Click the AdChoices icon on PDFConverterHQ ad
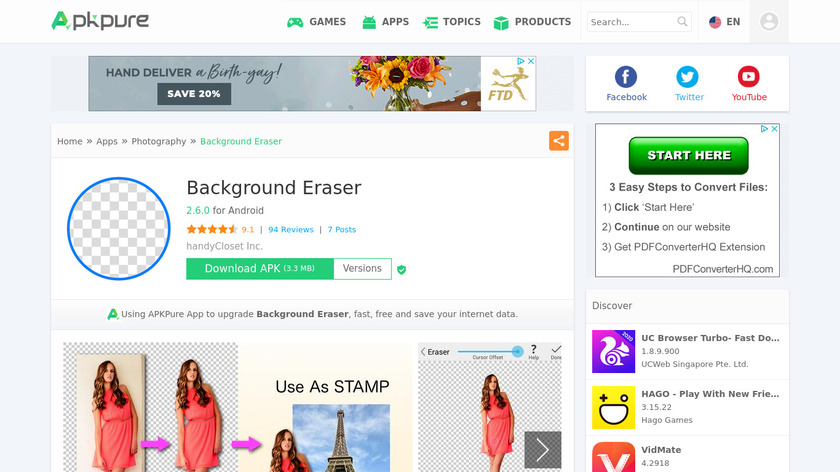Viewport: 840px width, 472px height. point(764,129)
